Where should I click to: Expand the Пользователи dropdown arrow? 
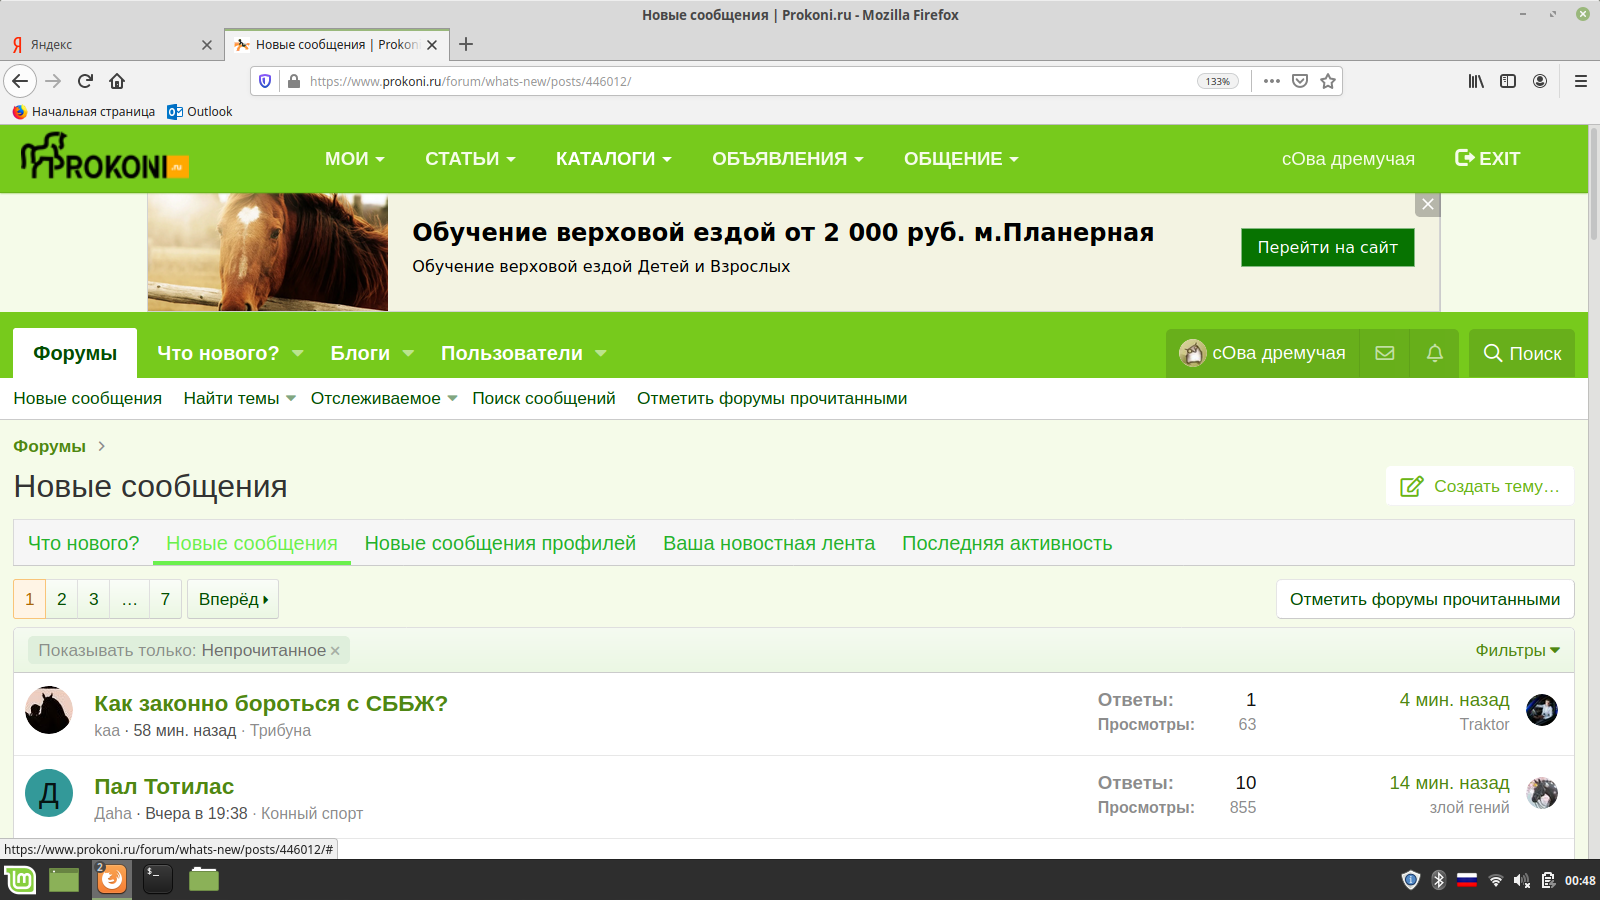(x=601, y=353)
